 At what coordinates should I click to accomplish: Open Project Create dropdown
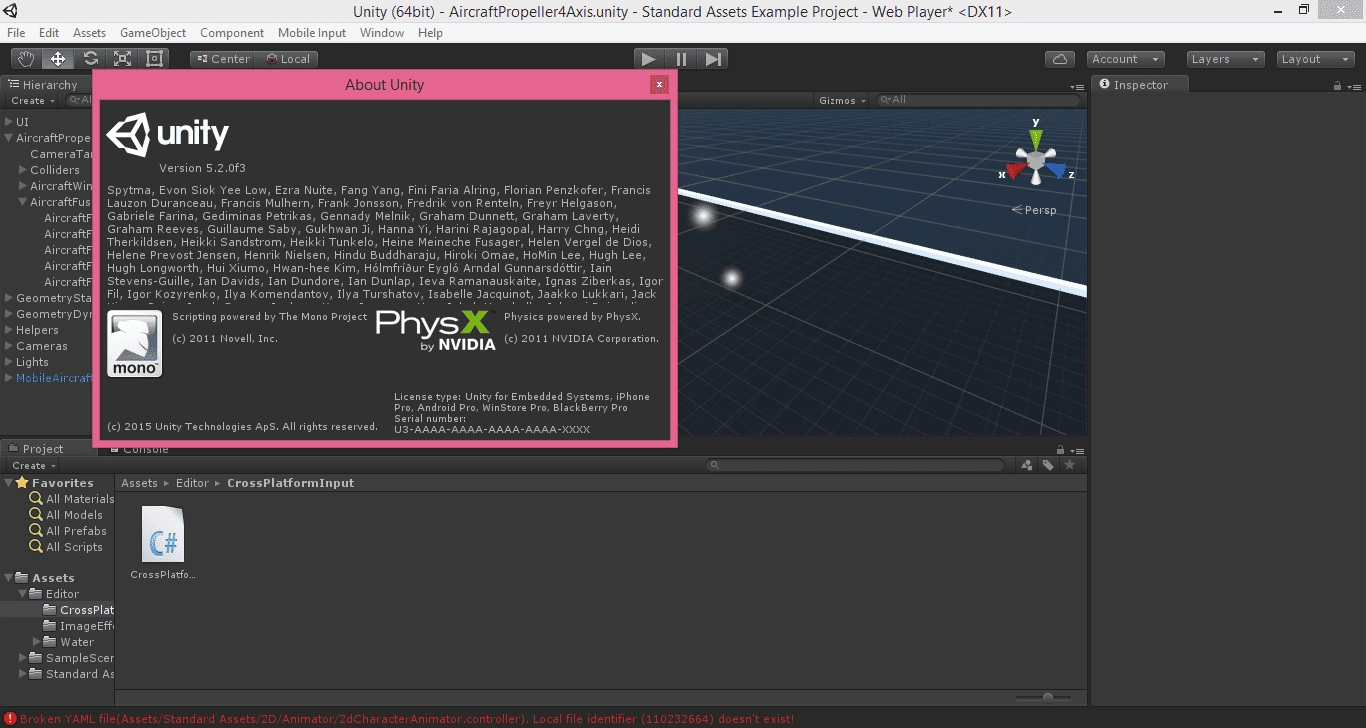pos(33,466)
